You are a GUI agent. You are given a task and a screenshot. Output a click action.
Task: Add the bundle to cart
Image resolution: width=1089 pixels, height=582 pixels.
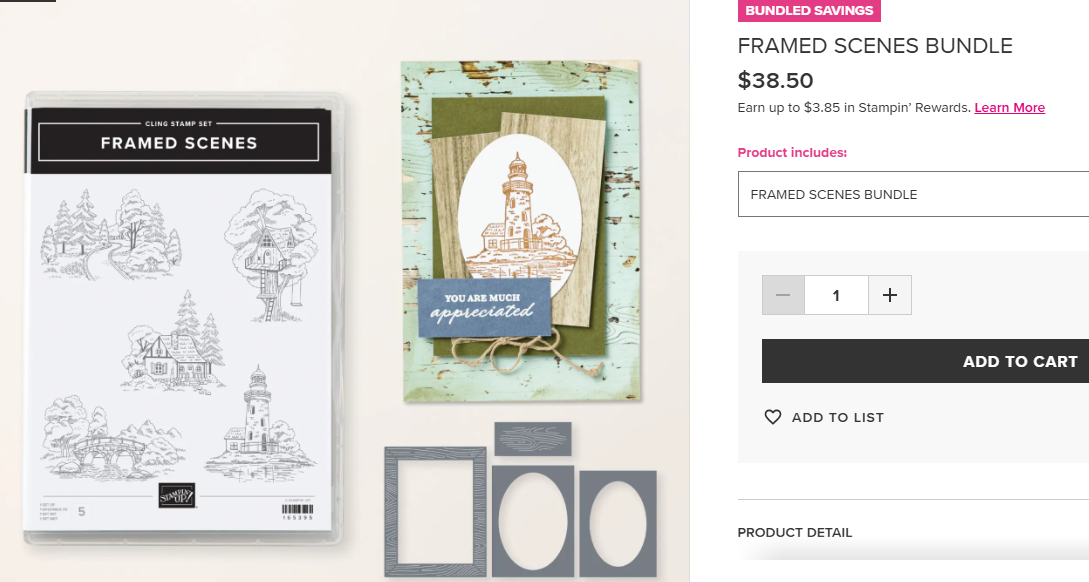[925, 361]
